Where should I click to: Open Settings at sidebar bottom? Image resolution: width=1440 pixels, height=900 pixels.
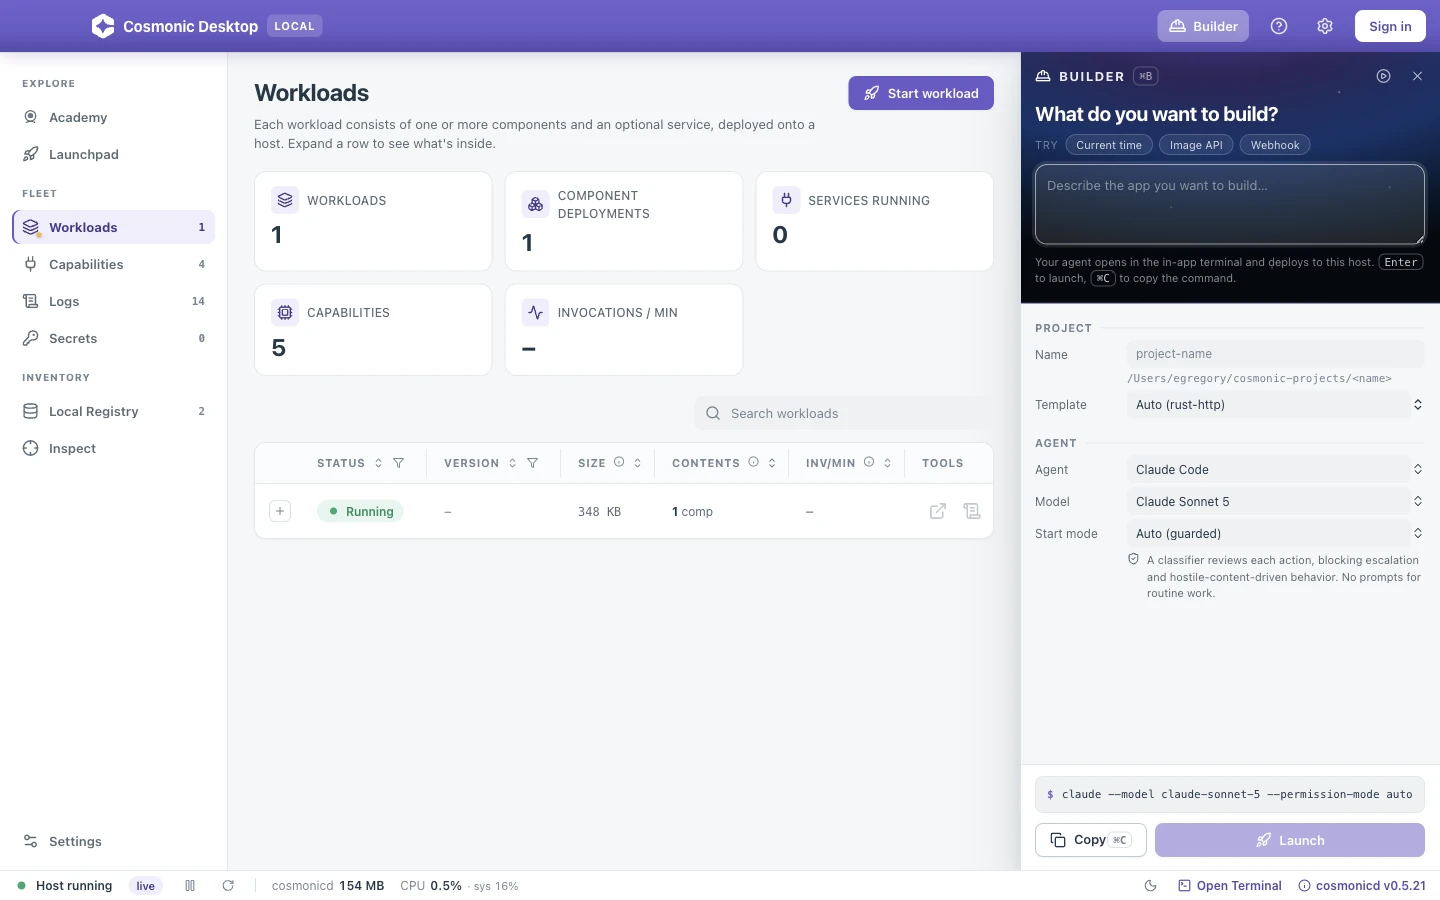pos(114,841)
